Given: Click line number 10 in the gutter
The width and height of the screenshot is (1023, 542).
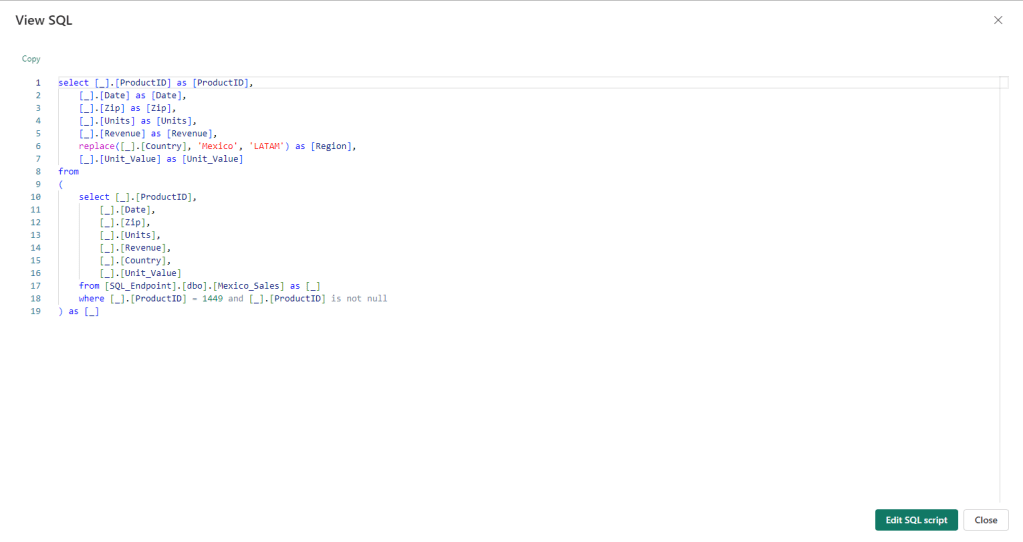Looking at the screenshot, I should (x=36, y=197).
